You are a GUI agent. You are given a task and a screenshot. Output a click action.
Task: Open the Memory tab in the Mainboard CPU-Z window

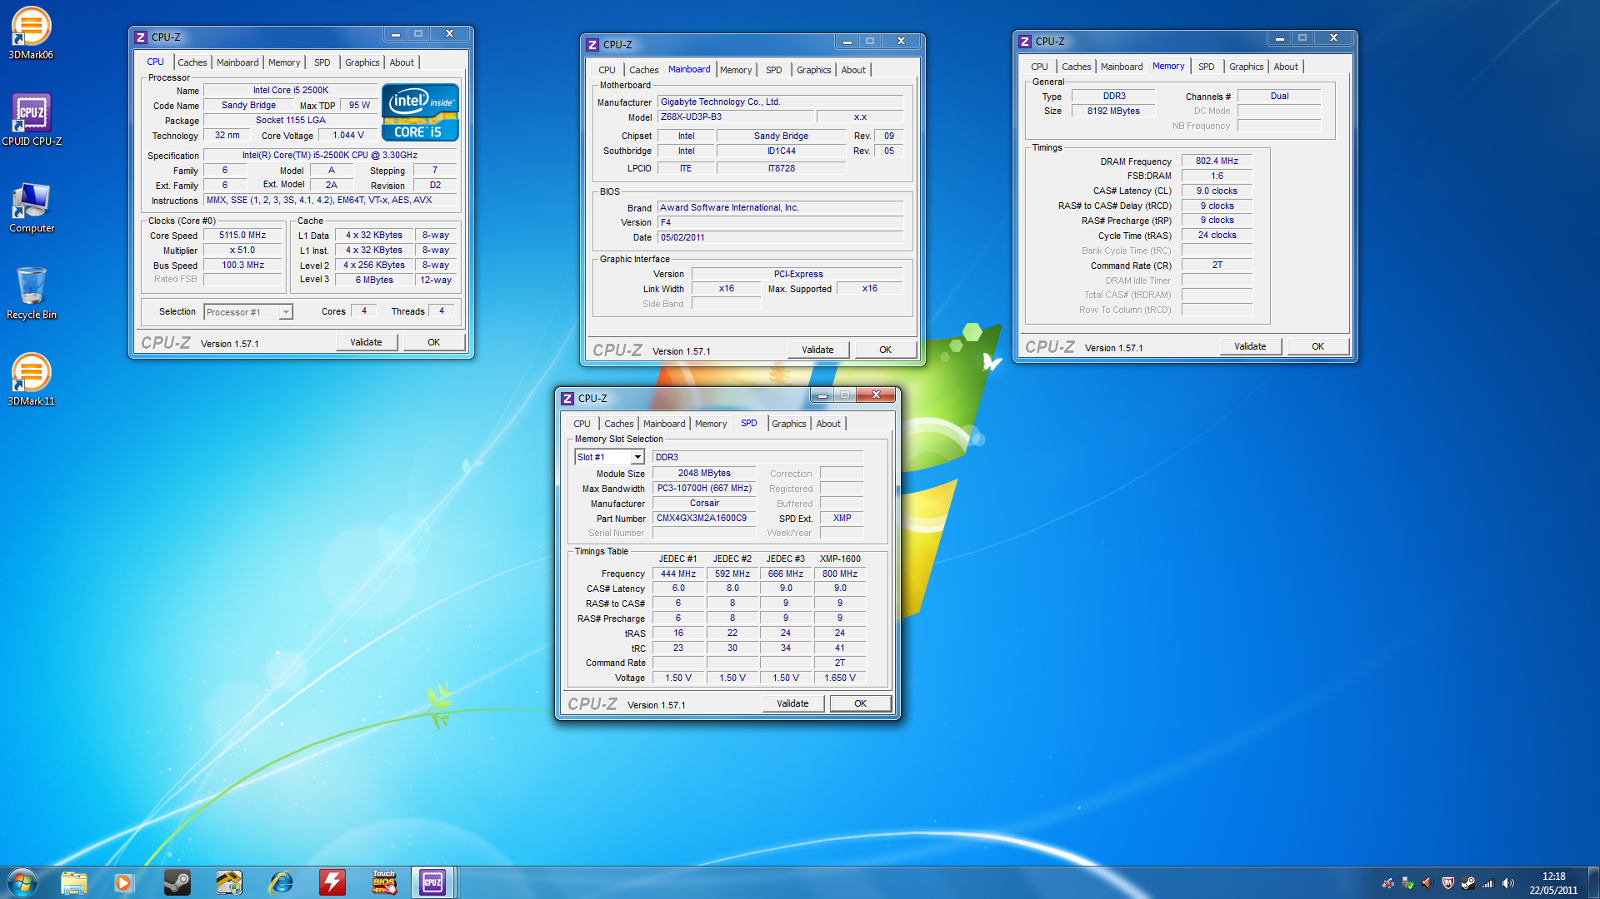(x=736, y=70)
